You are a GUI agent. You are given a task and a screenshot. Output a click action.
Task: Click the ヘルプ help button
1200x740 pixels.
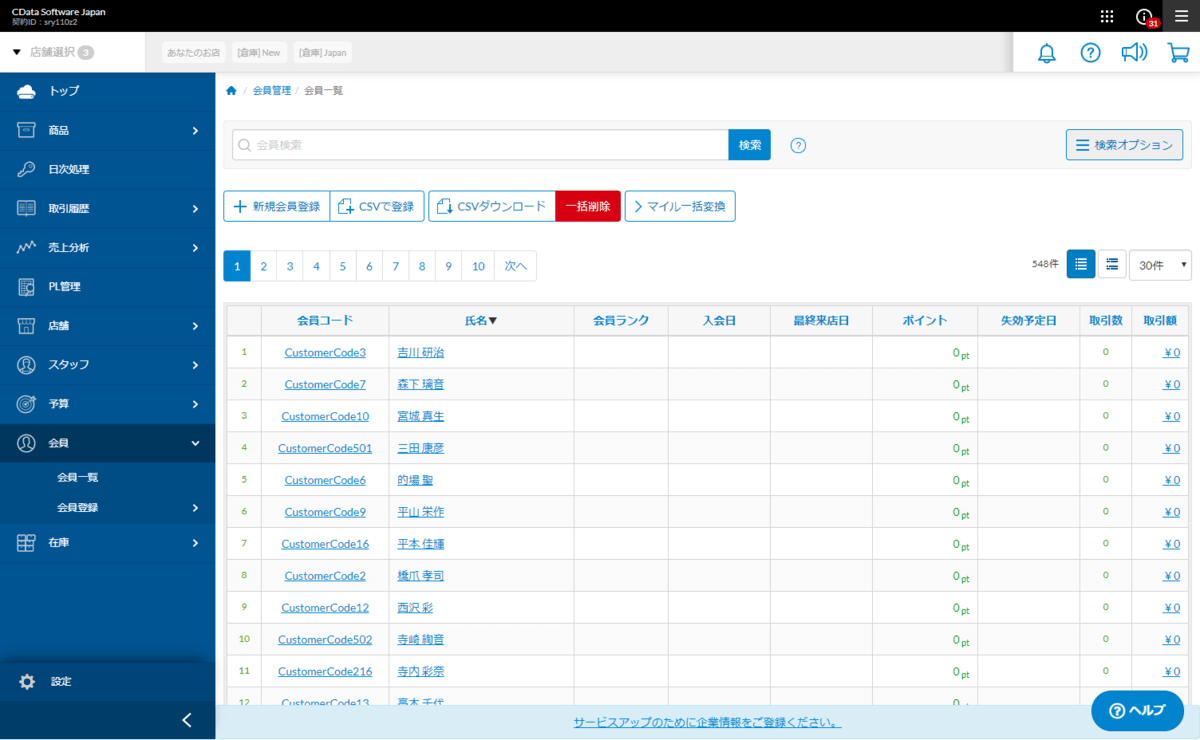[1137, 710]
